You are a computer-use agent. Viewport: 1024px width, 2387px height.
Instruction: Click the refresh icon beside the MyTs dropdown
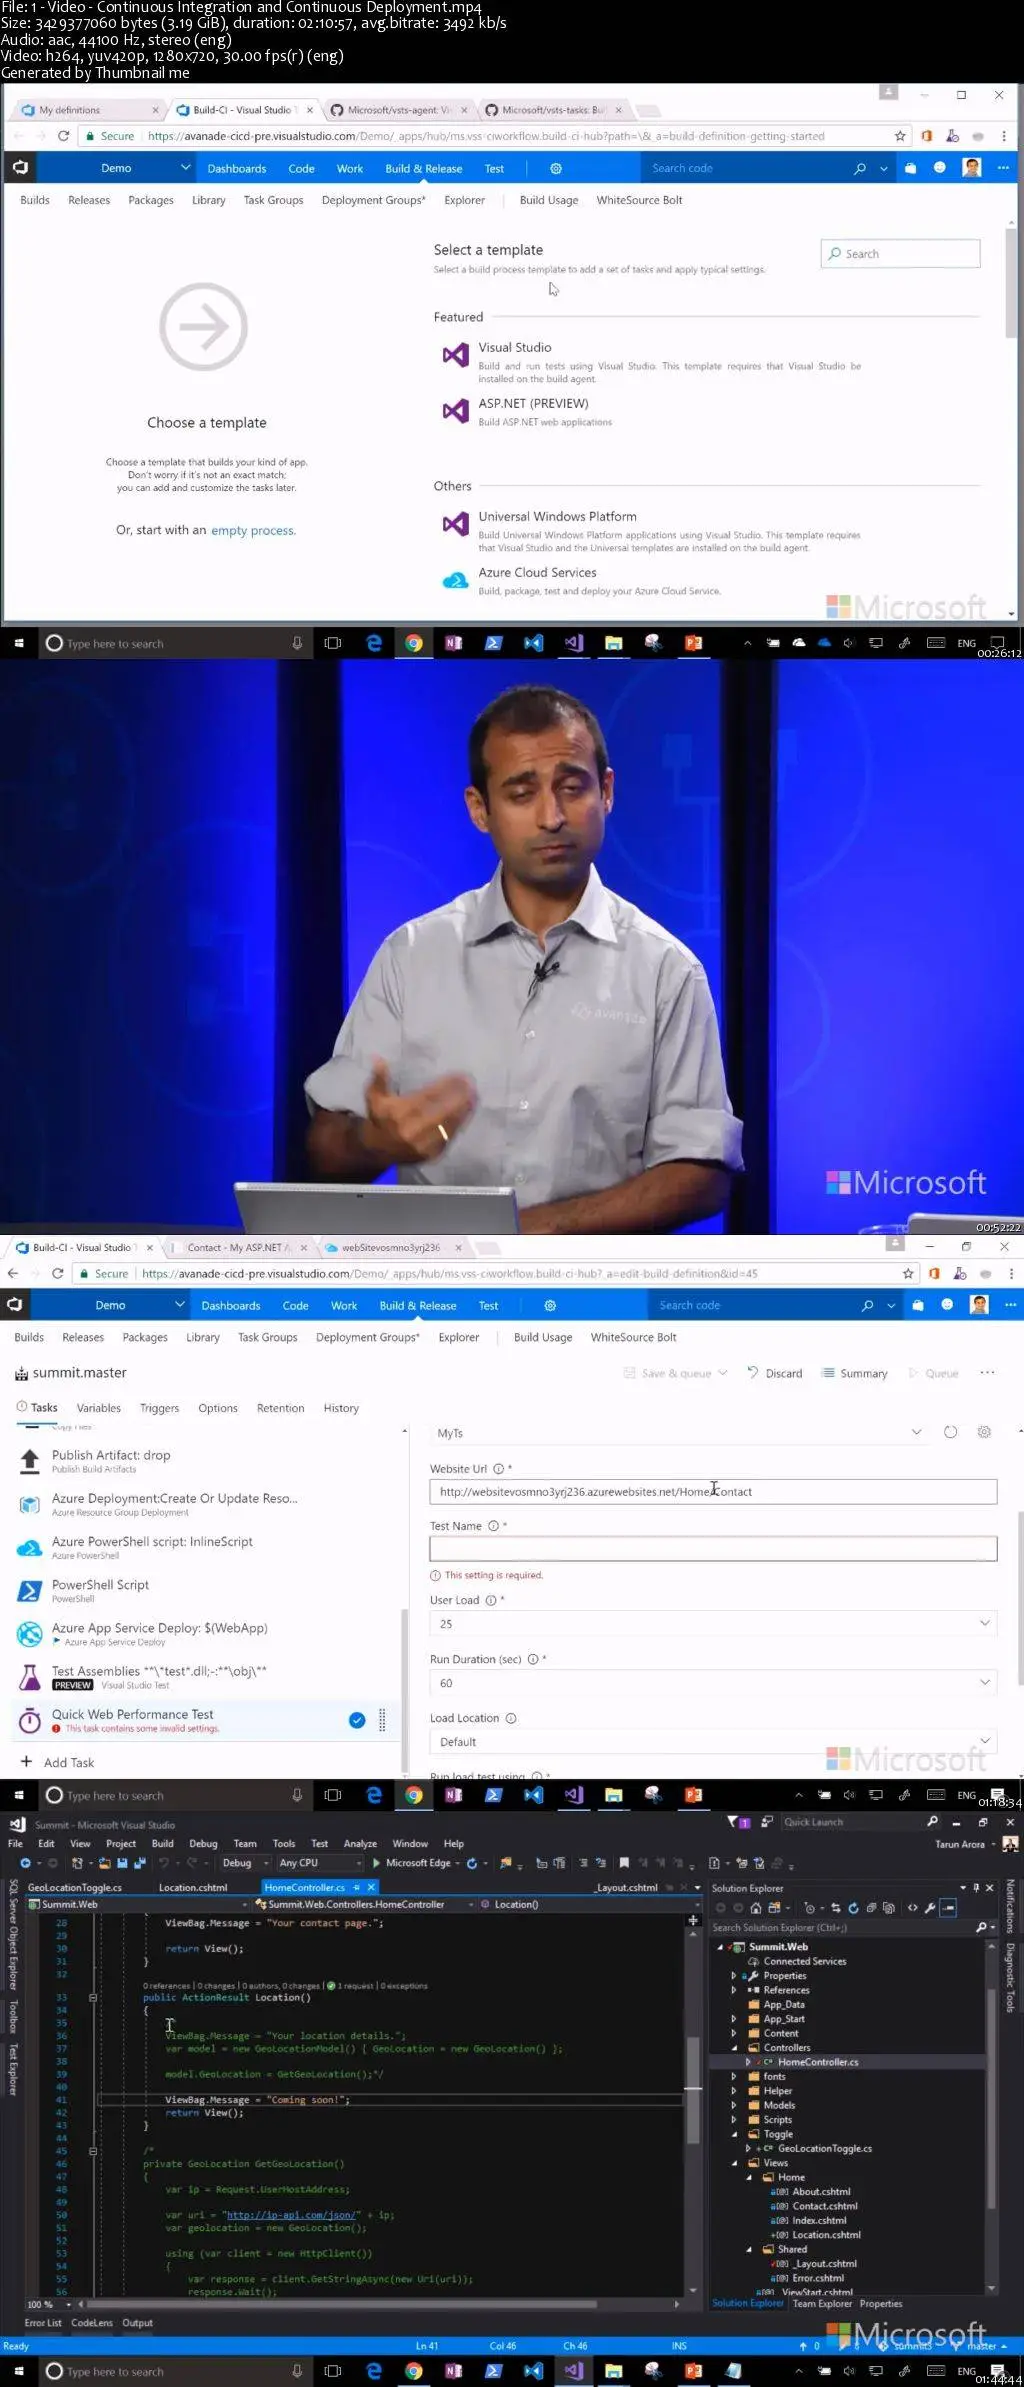point(950,1432)
